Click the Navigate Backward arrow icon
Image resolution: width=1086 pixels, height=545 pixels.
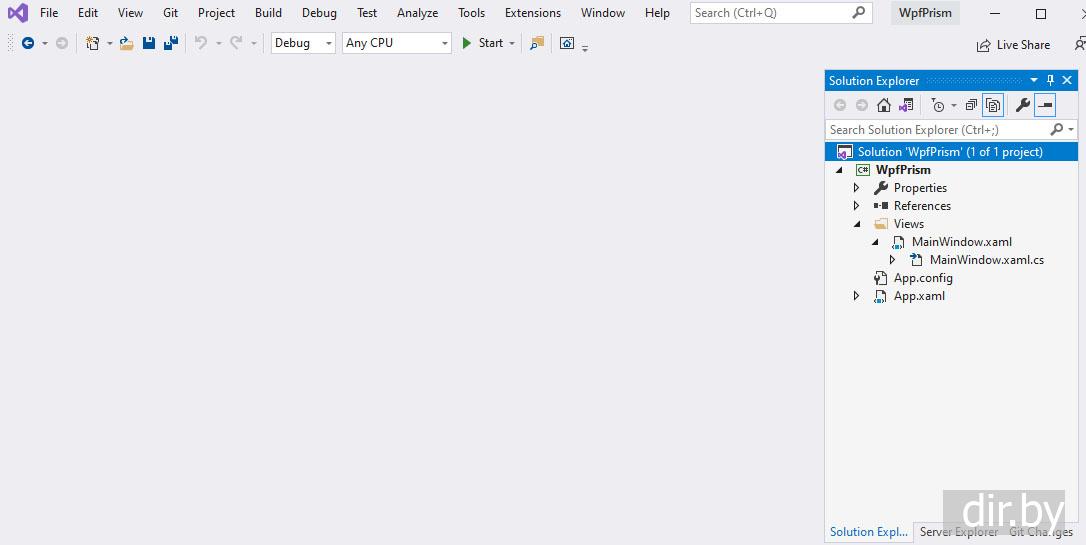coord(28,43)
